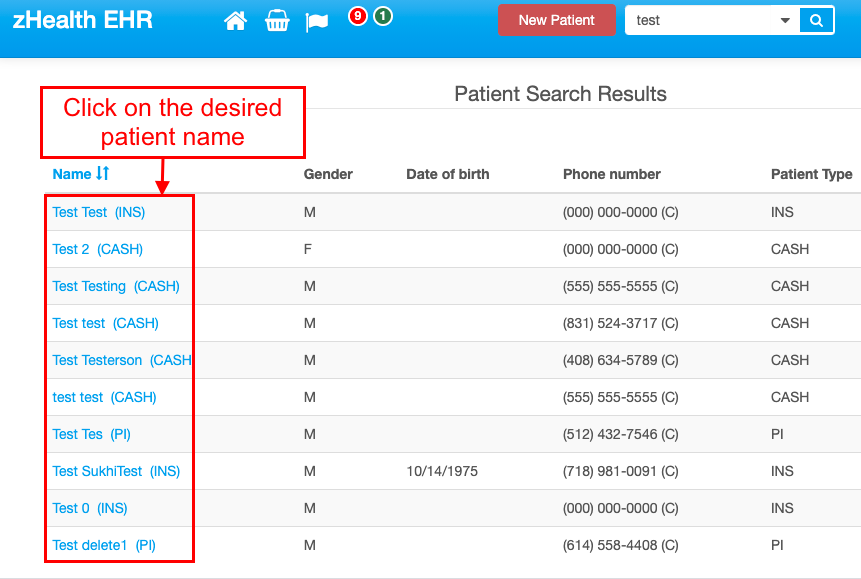Click the zHealth EHR logo

[x=82, y=20]
